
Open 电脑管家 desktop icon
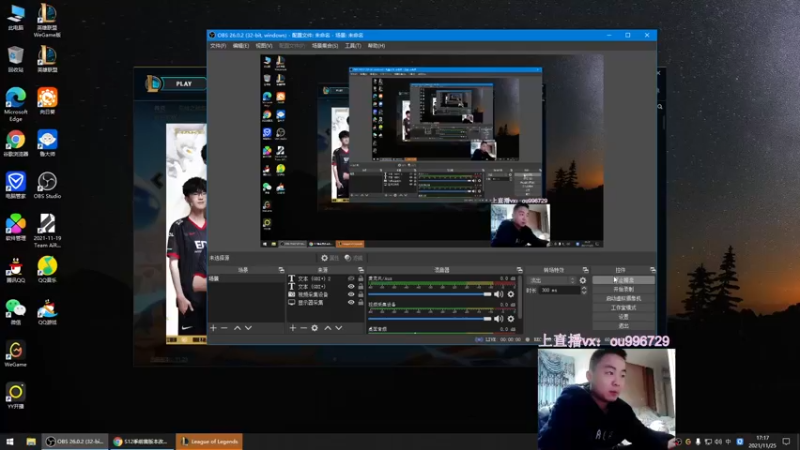16,185
